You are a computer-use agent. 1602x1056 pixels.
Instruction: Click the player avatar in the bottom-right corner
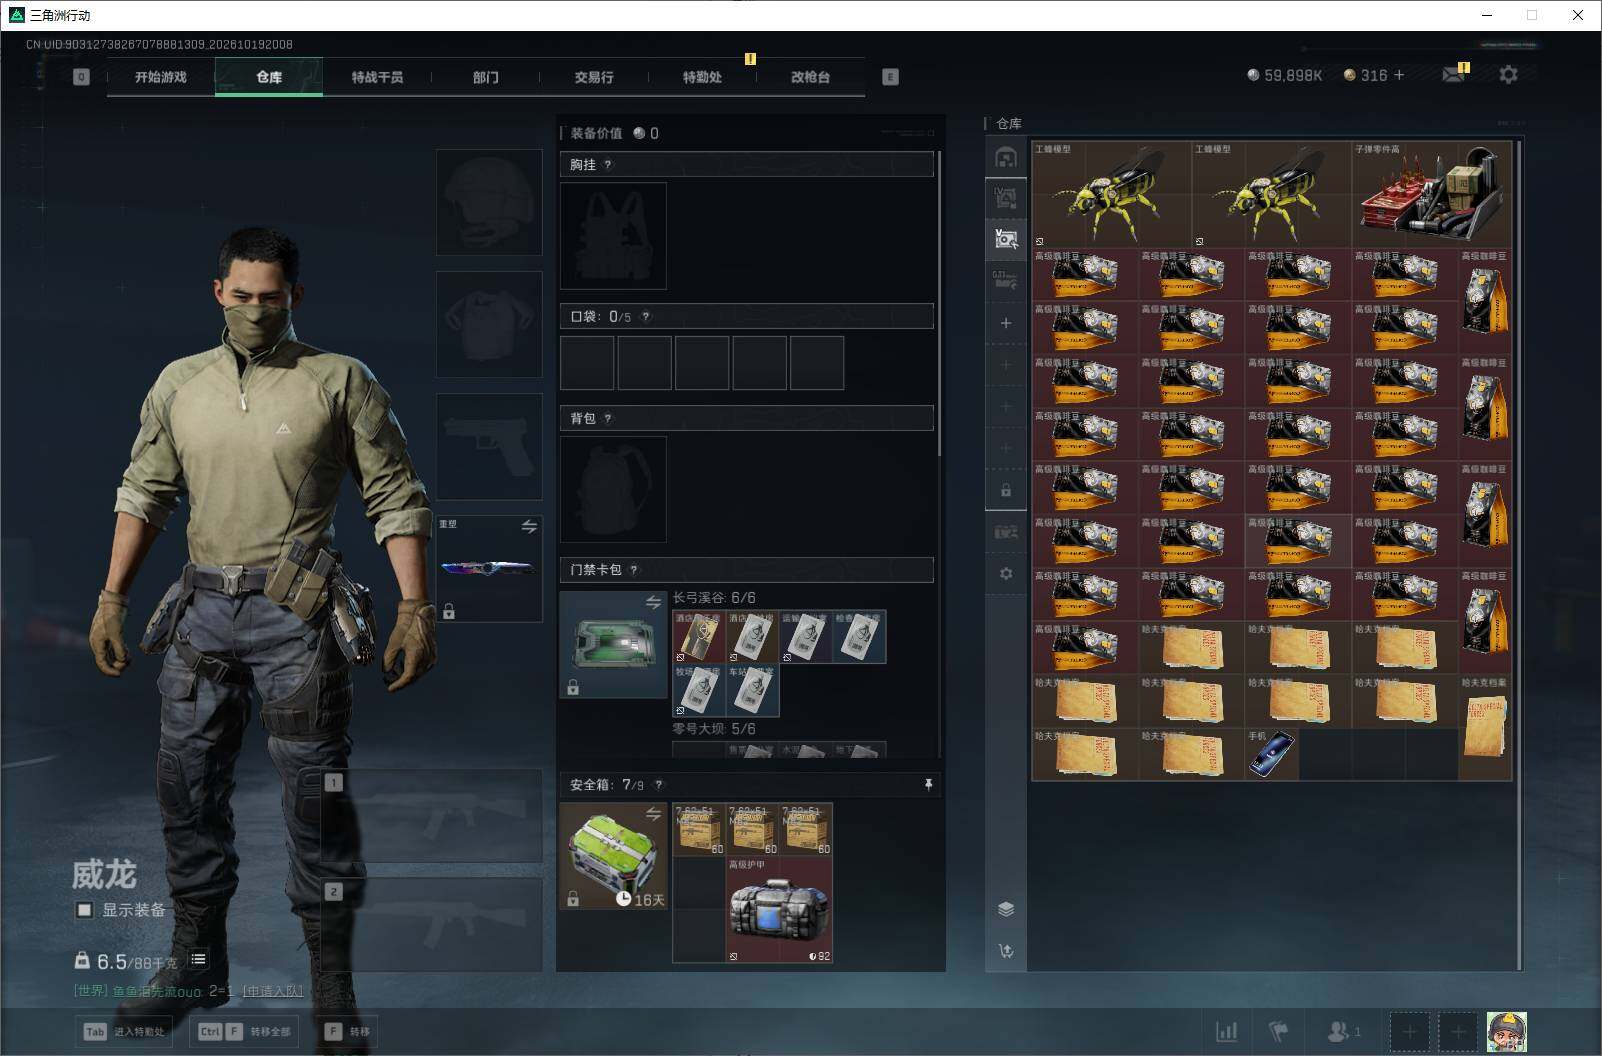[1507, 1031]
